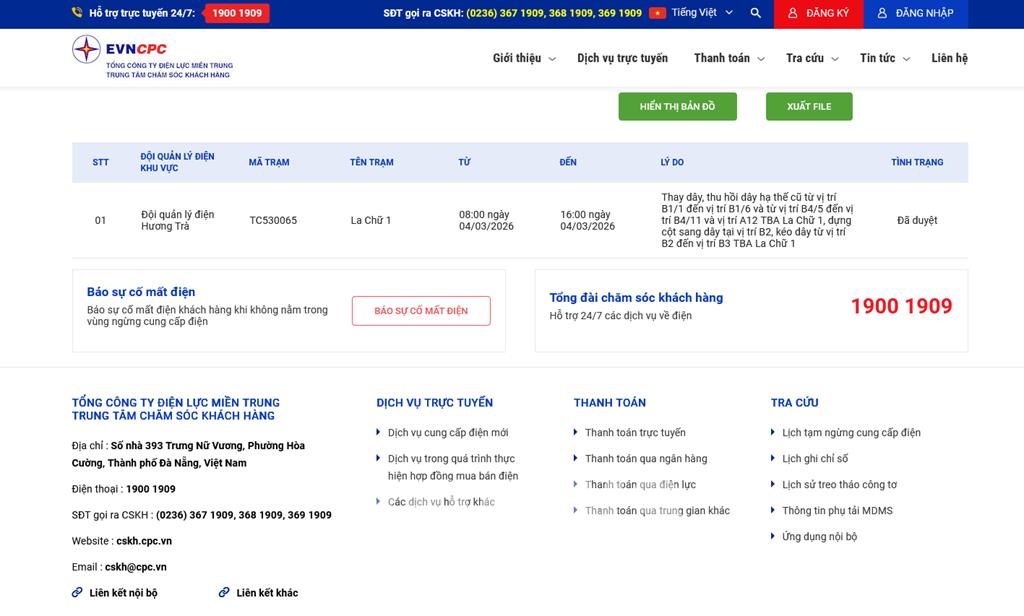
Task: Click the HIỂN THỊ BẢN ĐỒ button
Action: tap(677, 107)
